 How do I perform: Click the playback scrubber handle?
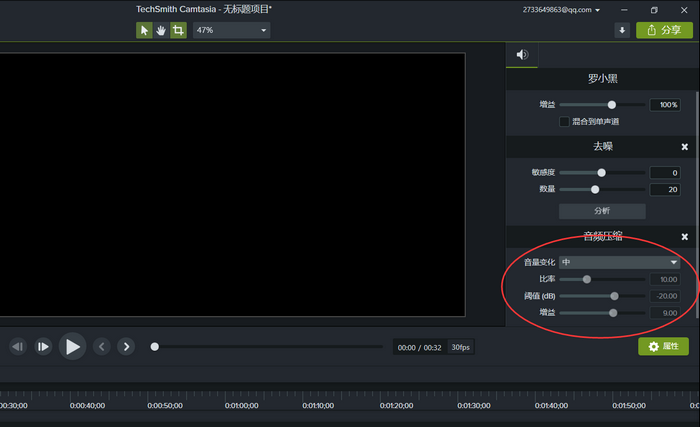coord(154,347)
